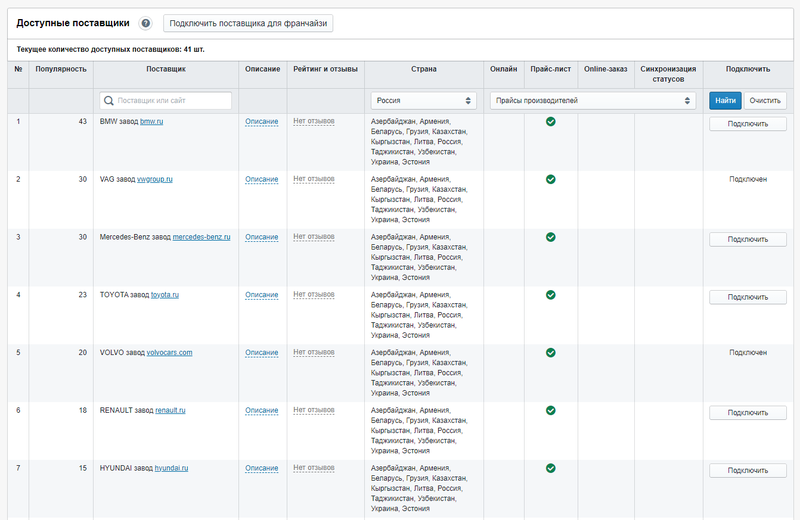Click green price-list checkmark for TOYOTA row
This screenshot has width=800, height=520.
pos(550,295)
